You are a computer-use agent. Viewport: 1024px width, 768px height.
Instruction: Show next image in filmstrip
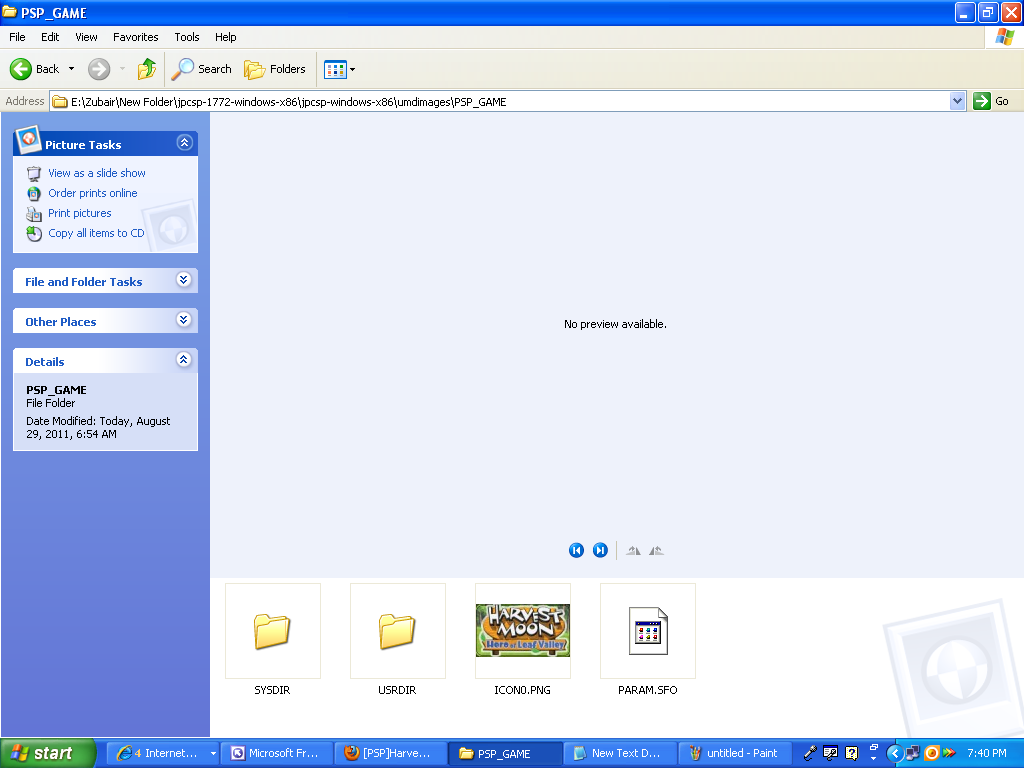coord(600,550)
